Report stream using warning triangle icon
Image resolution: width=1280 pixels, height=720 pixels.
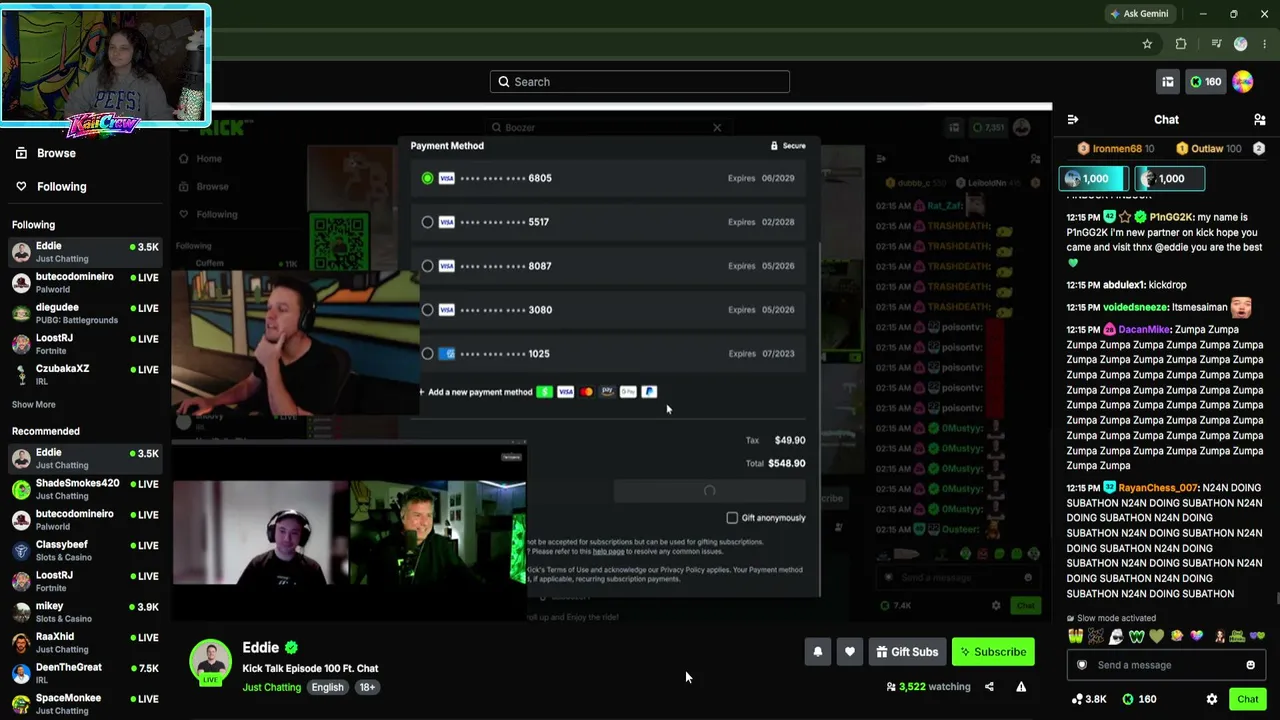tap(1021, 687)
